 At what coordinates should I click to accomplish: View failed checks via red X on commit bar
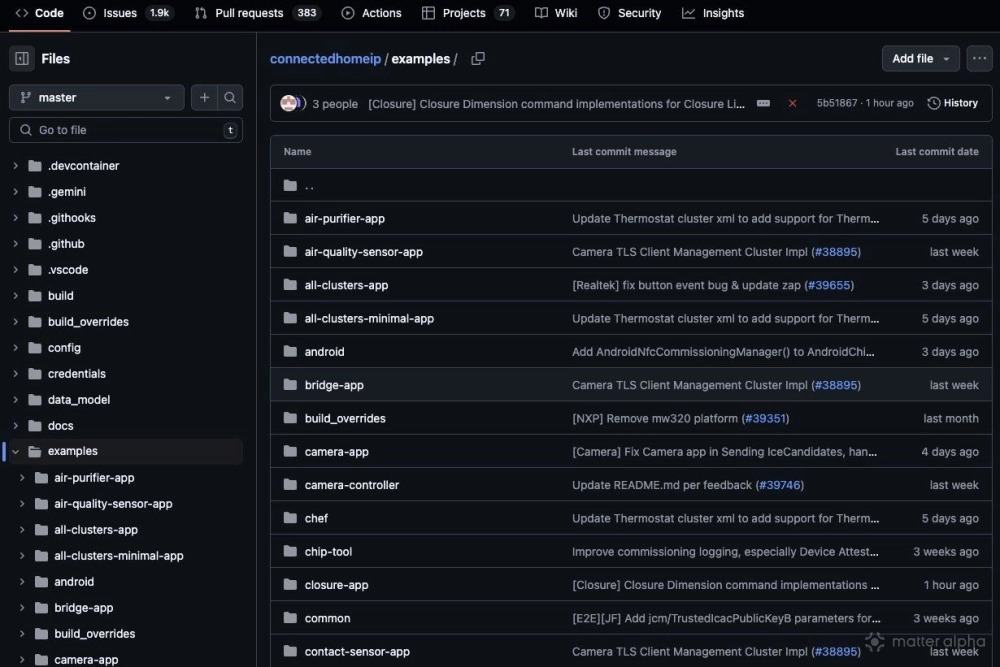792,102
